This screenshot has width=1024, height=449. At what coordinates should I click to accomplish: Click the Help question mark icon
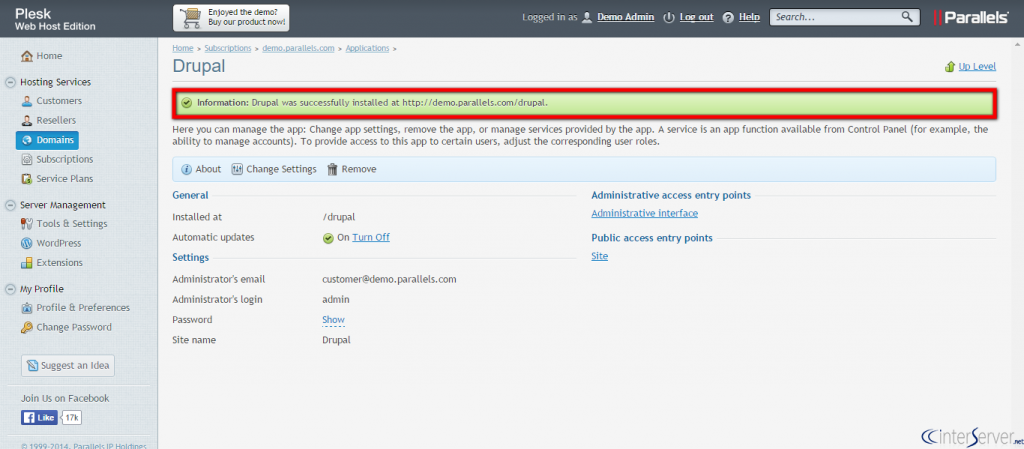[729, 18]
